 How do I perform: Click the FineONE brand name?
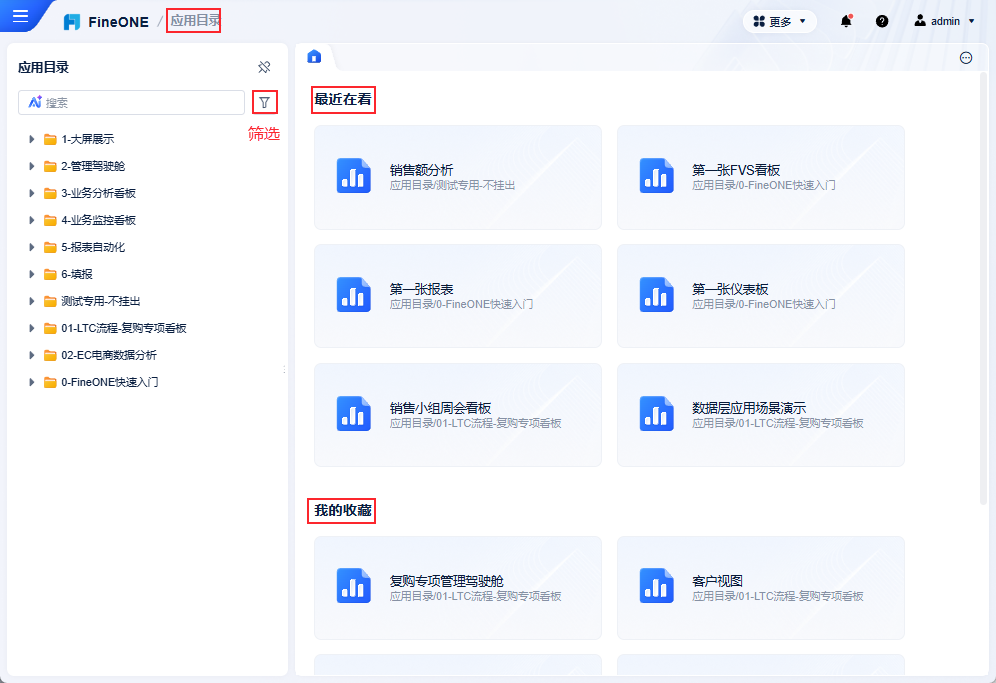118,22
